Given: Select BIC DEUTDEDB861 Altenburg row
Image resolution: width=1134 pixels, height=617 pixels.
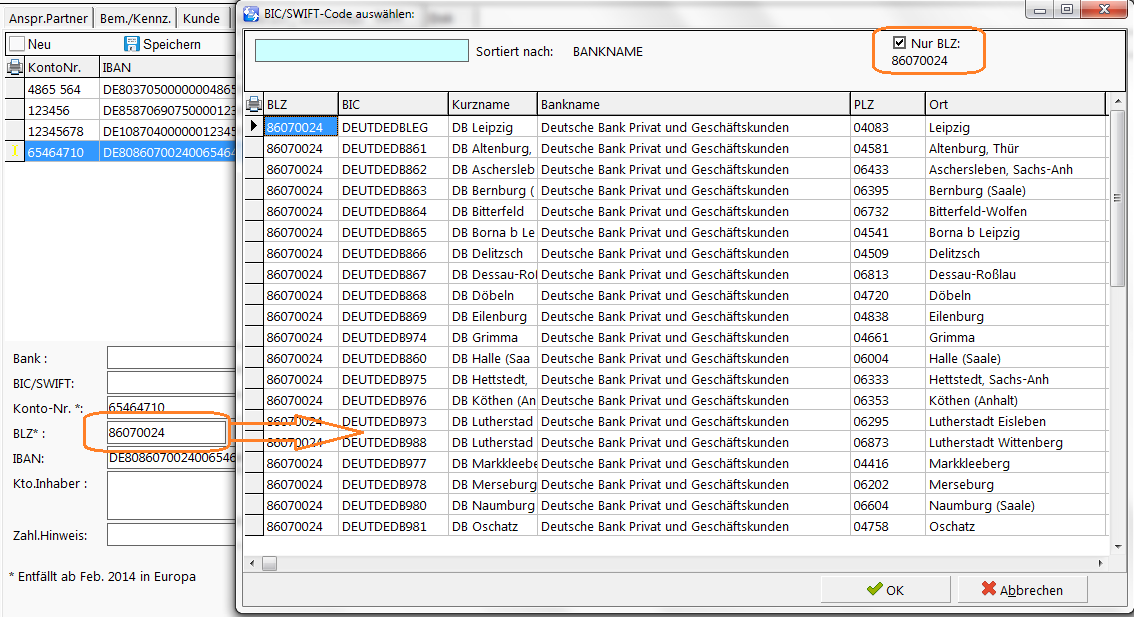Looking at the screenshot, I should tap(393, 148).
